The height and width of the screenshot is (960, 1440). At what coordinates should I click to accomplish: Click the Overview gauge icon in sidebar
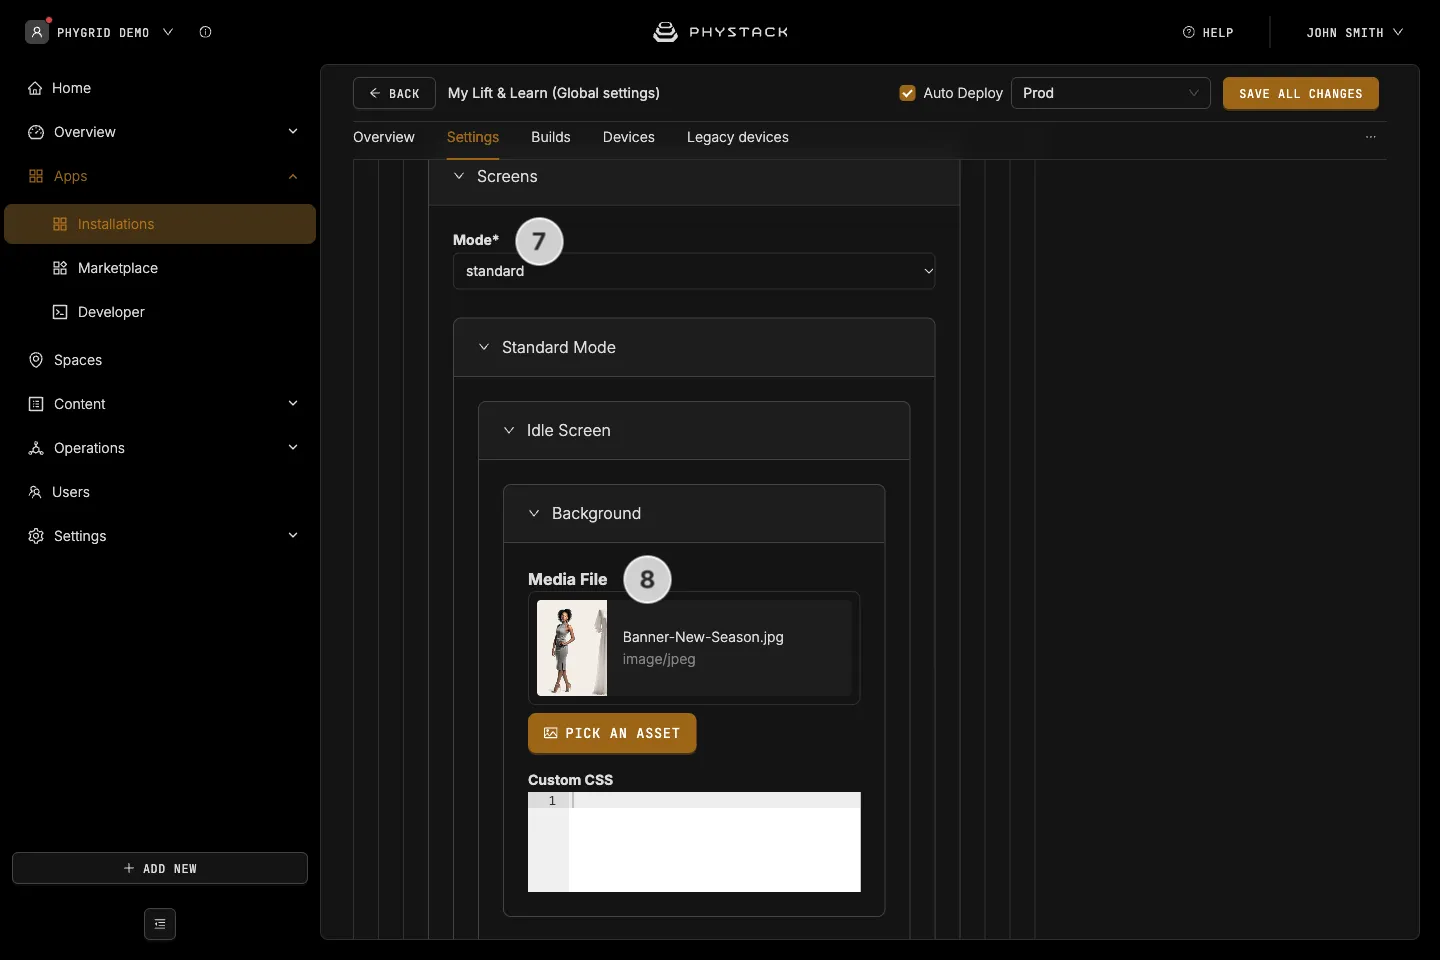click(x=36, y=132)
